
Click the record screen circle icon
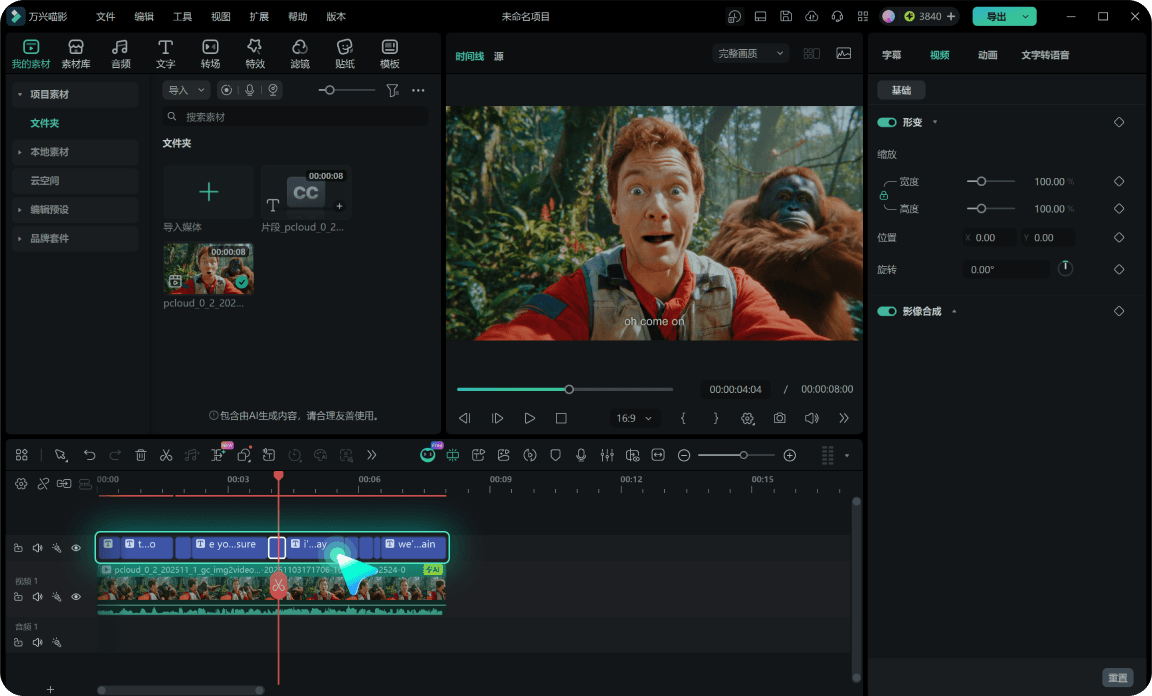coord(226,90)
